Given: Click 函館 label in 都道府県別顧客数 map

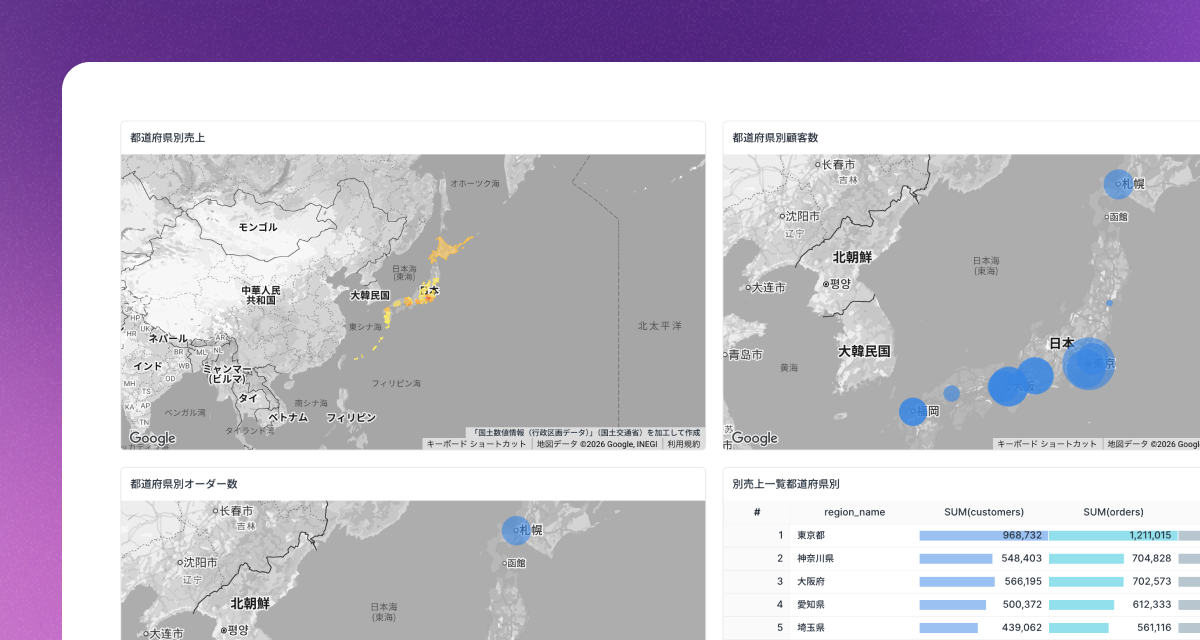Looking at the screenshot, I should [x=1121, y=216].
